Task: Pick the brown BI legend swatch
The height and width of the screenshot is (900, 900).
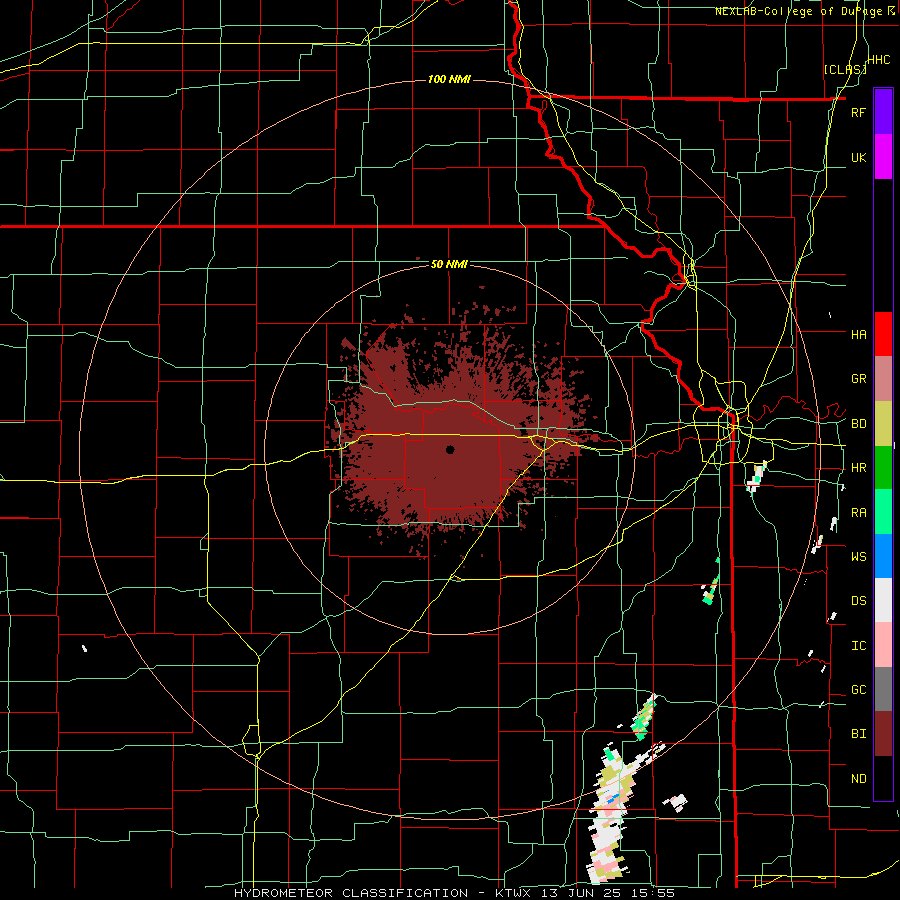Action: click(x=883, y=734)
